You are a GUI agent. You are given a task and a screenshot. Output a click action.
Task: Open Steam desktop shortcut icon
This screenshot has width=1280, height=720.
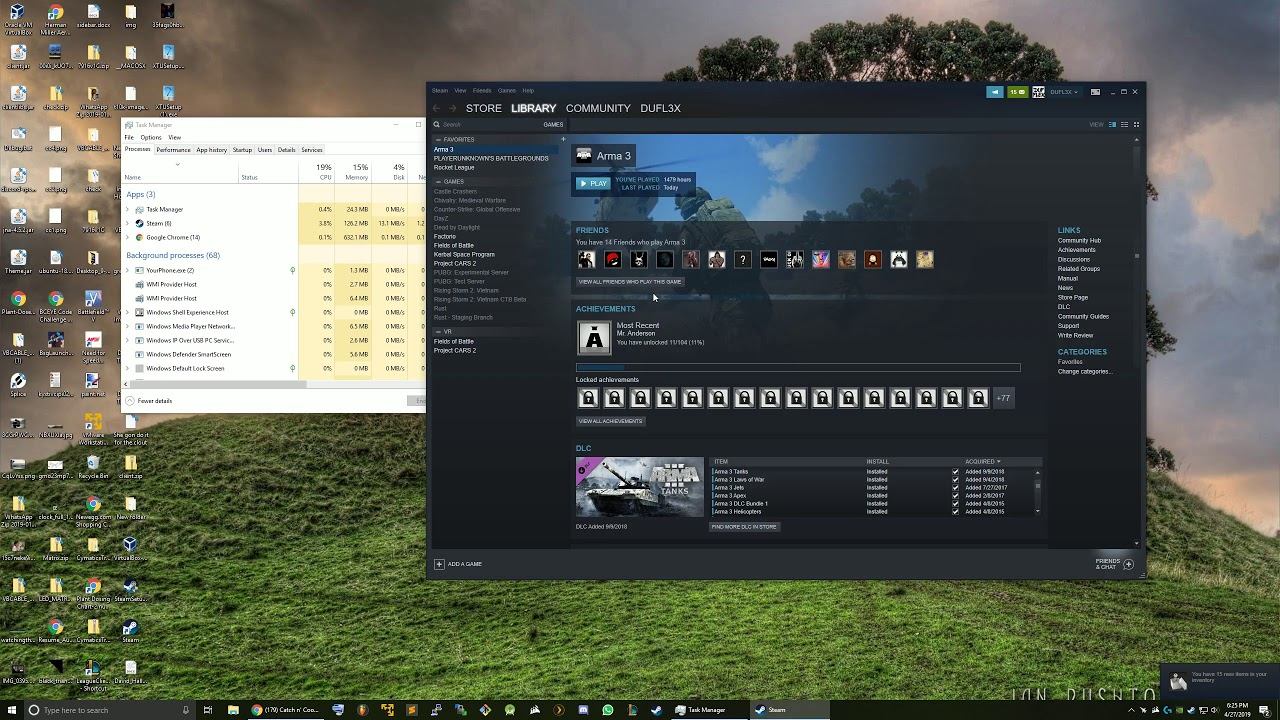(x=130, y=629)
